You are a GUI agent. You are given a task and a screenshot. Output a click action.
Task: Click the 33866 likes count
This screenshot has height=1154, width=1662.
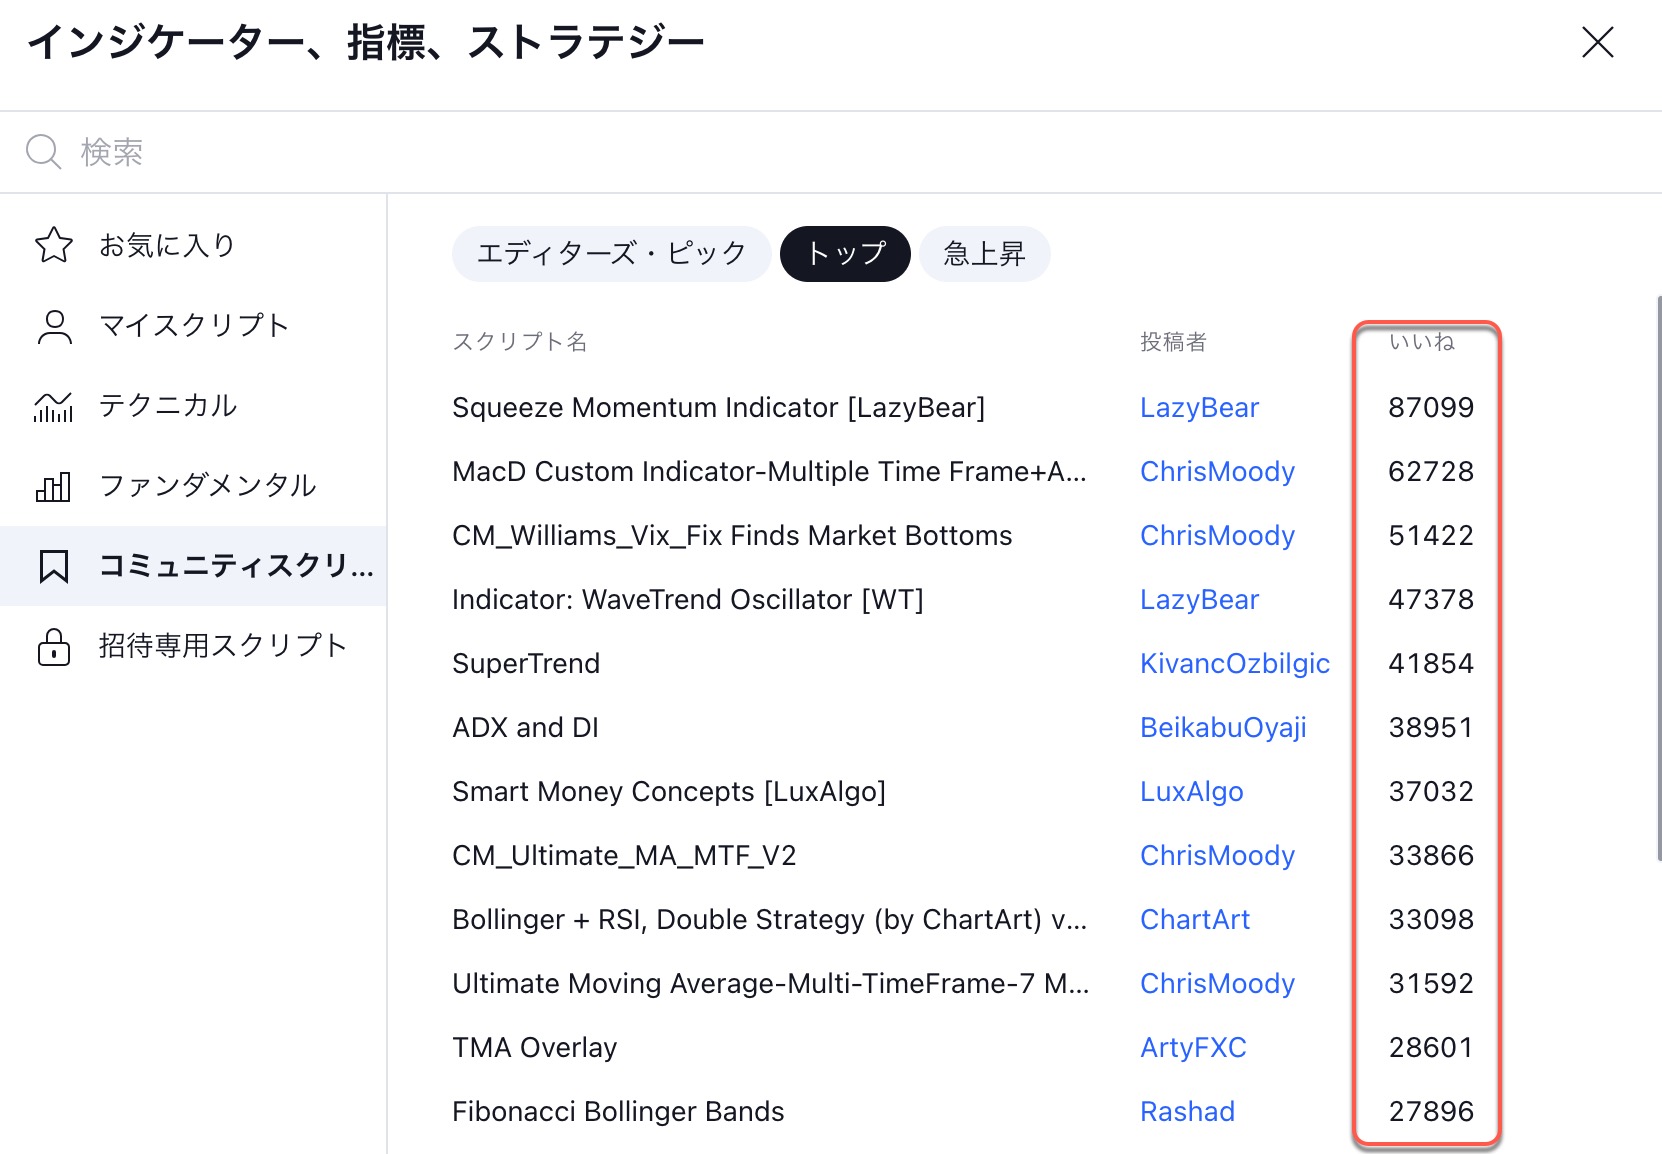coord(1431,856)
